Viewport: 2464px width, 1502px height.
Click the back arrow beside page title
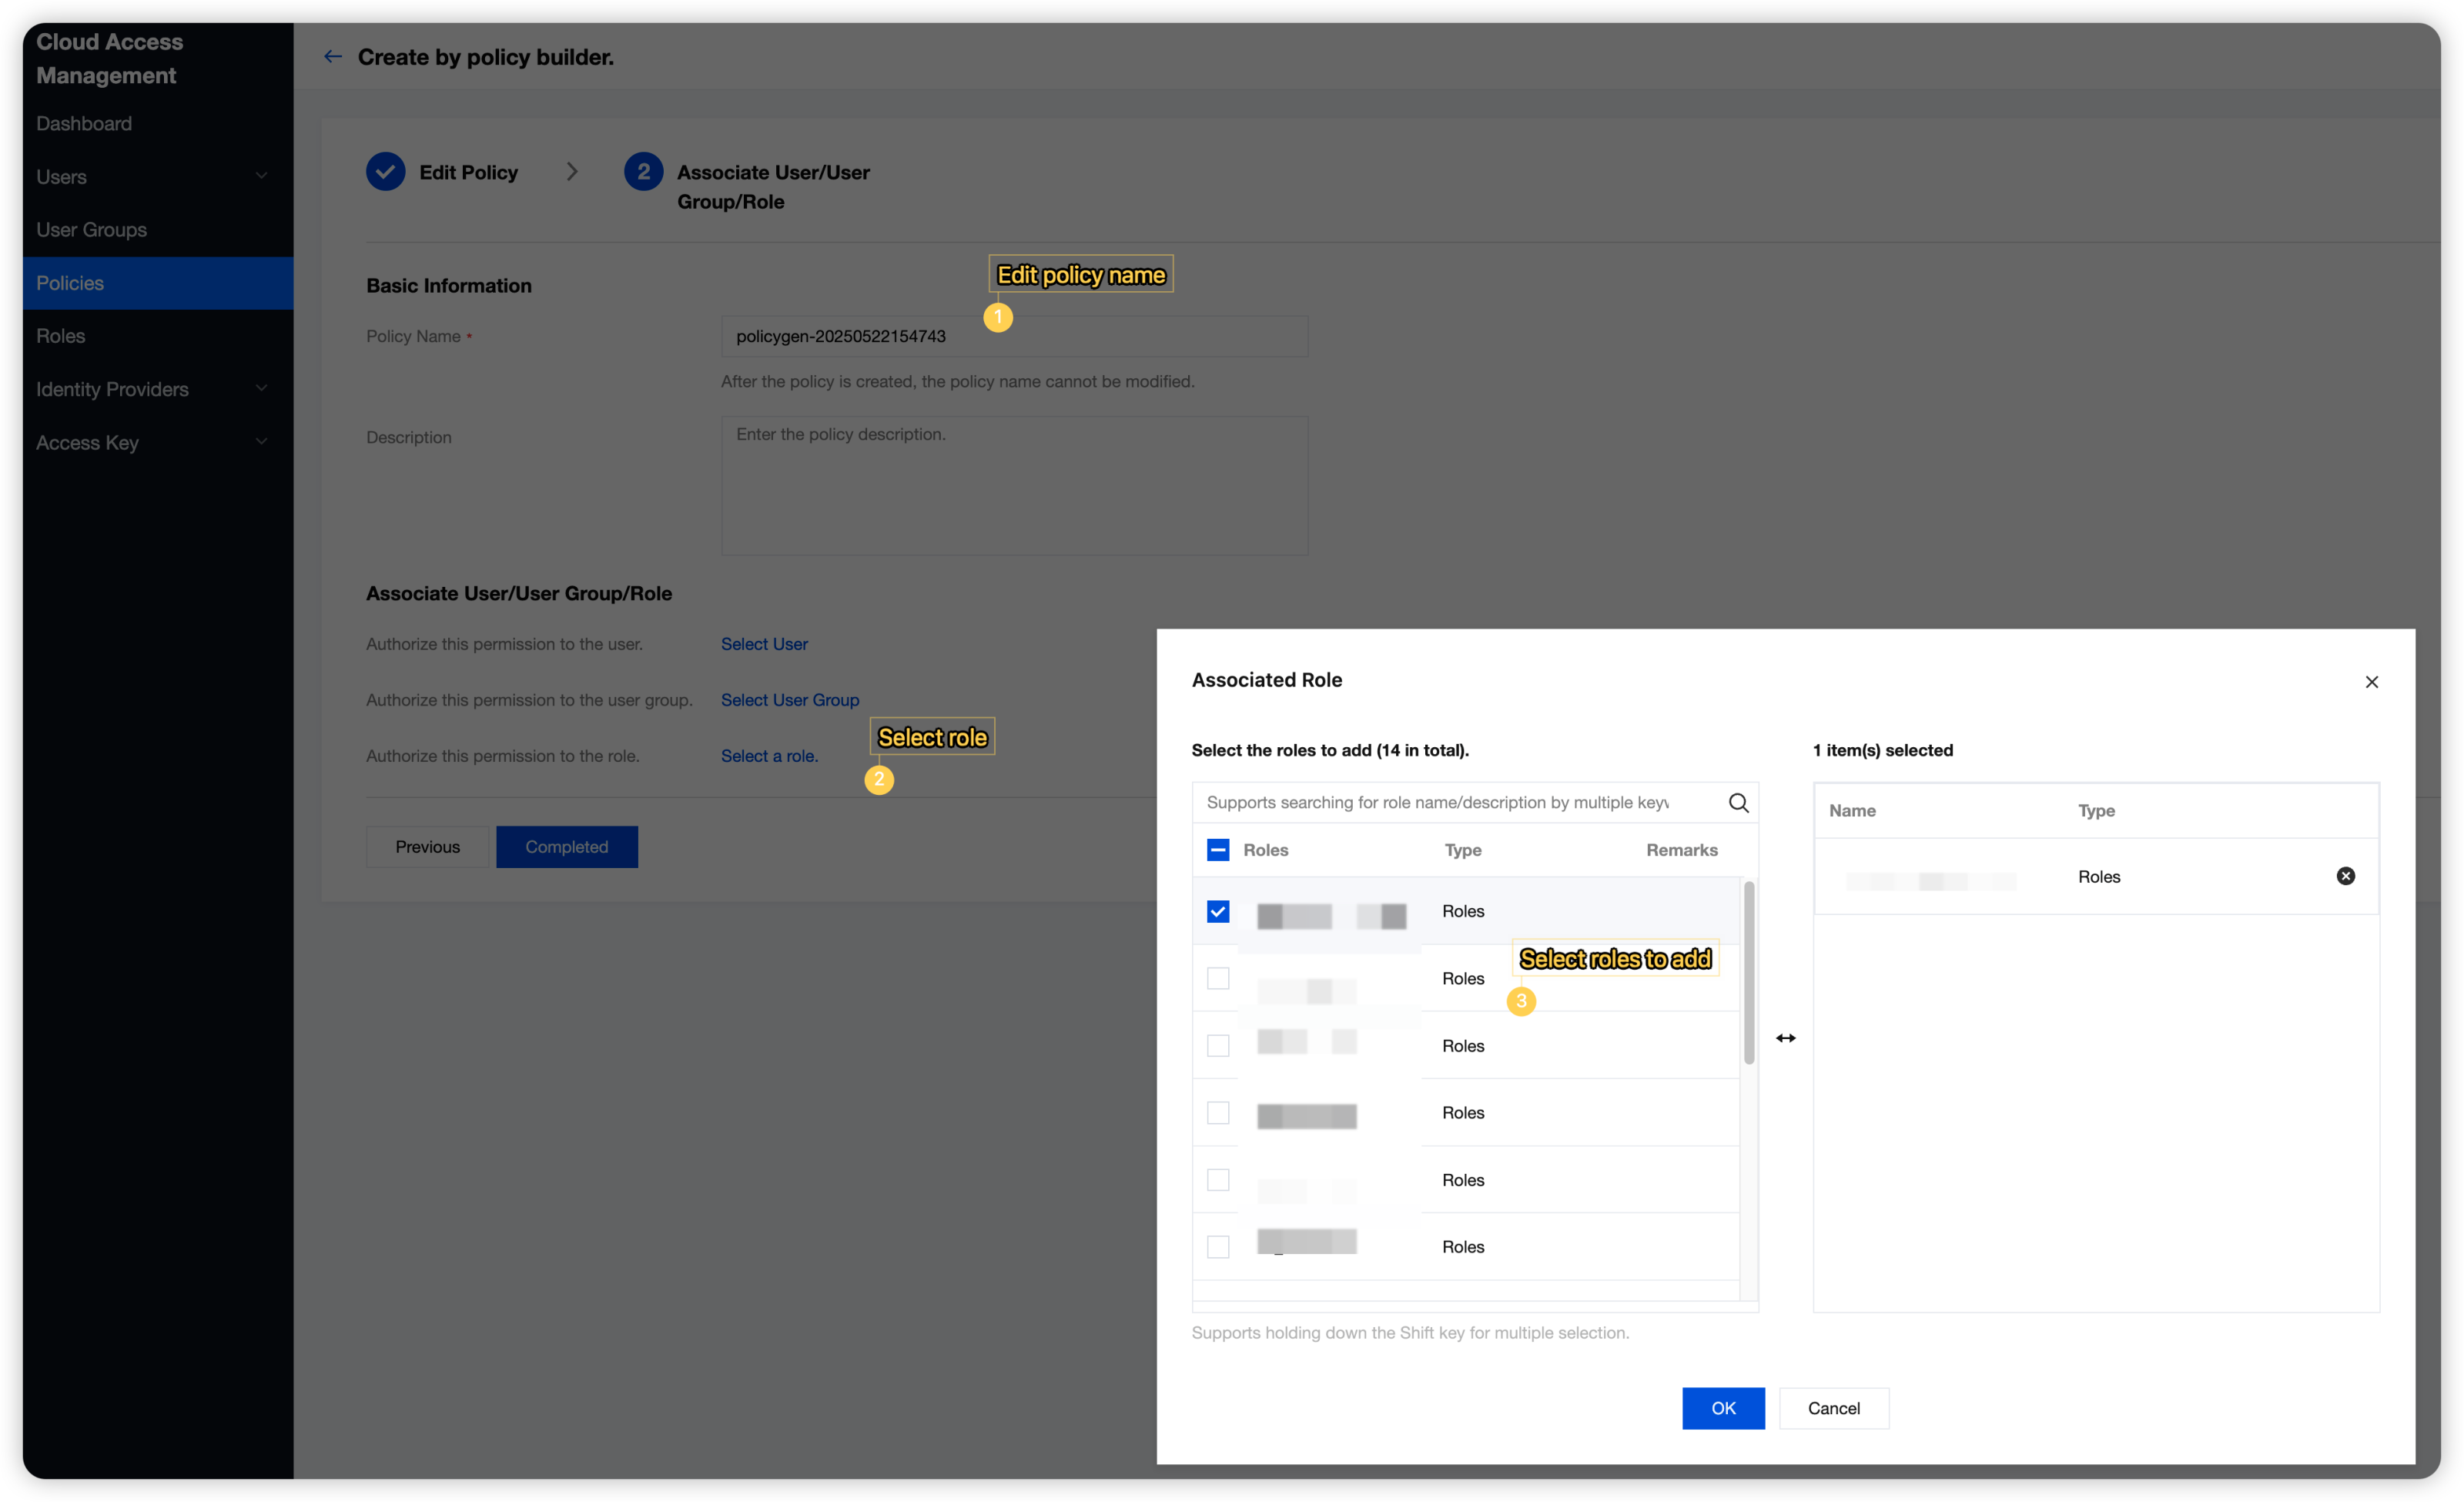332,57
